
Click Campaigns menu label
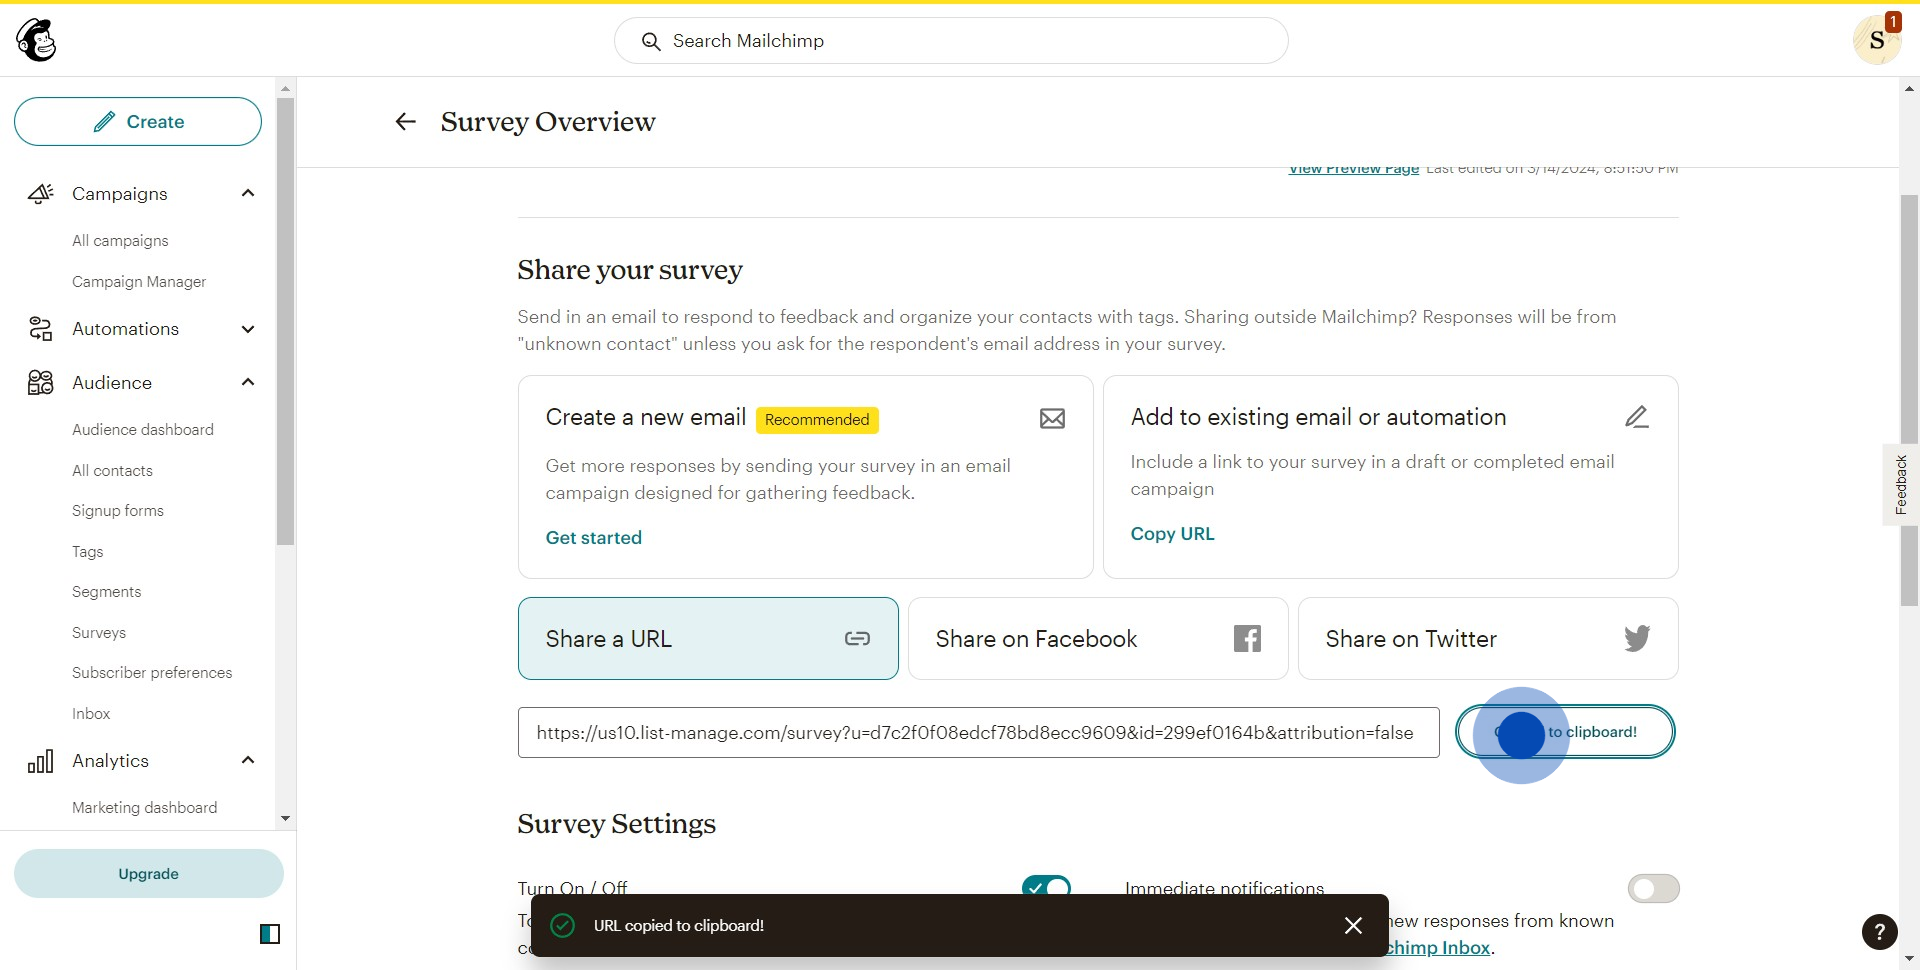[120, 194]
